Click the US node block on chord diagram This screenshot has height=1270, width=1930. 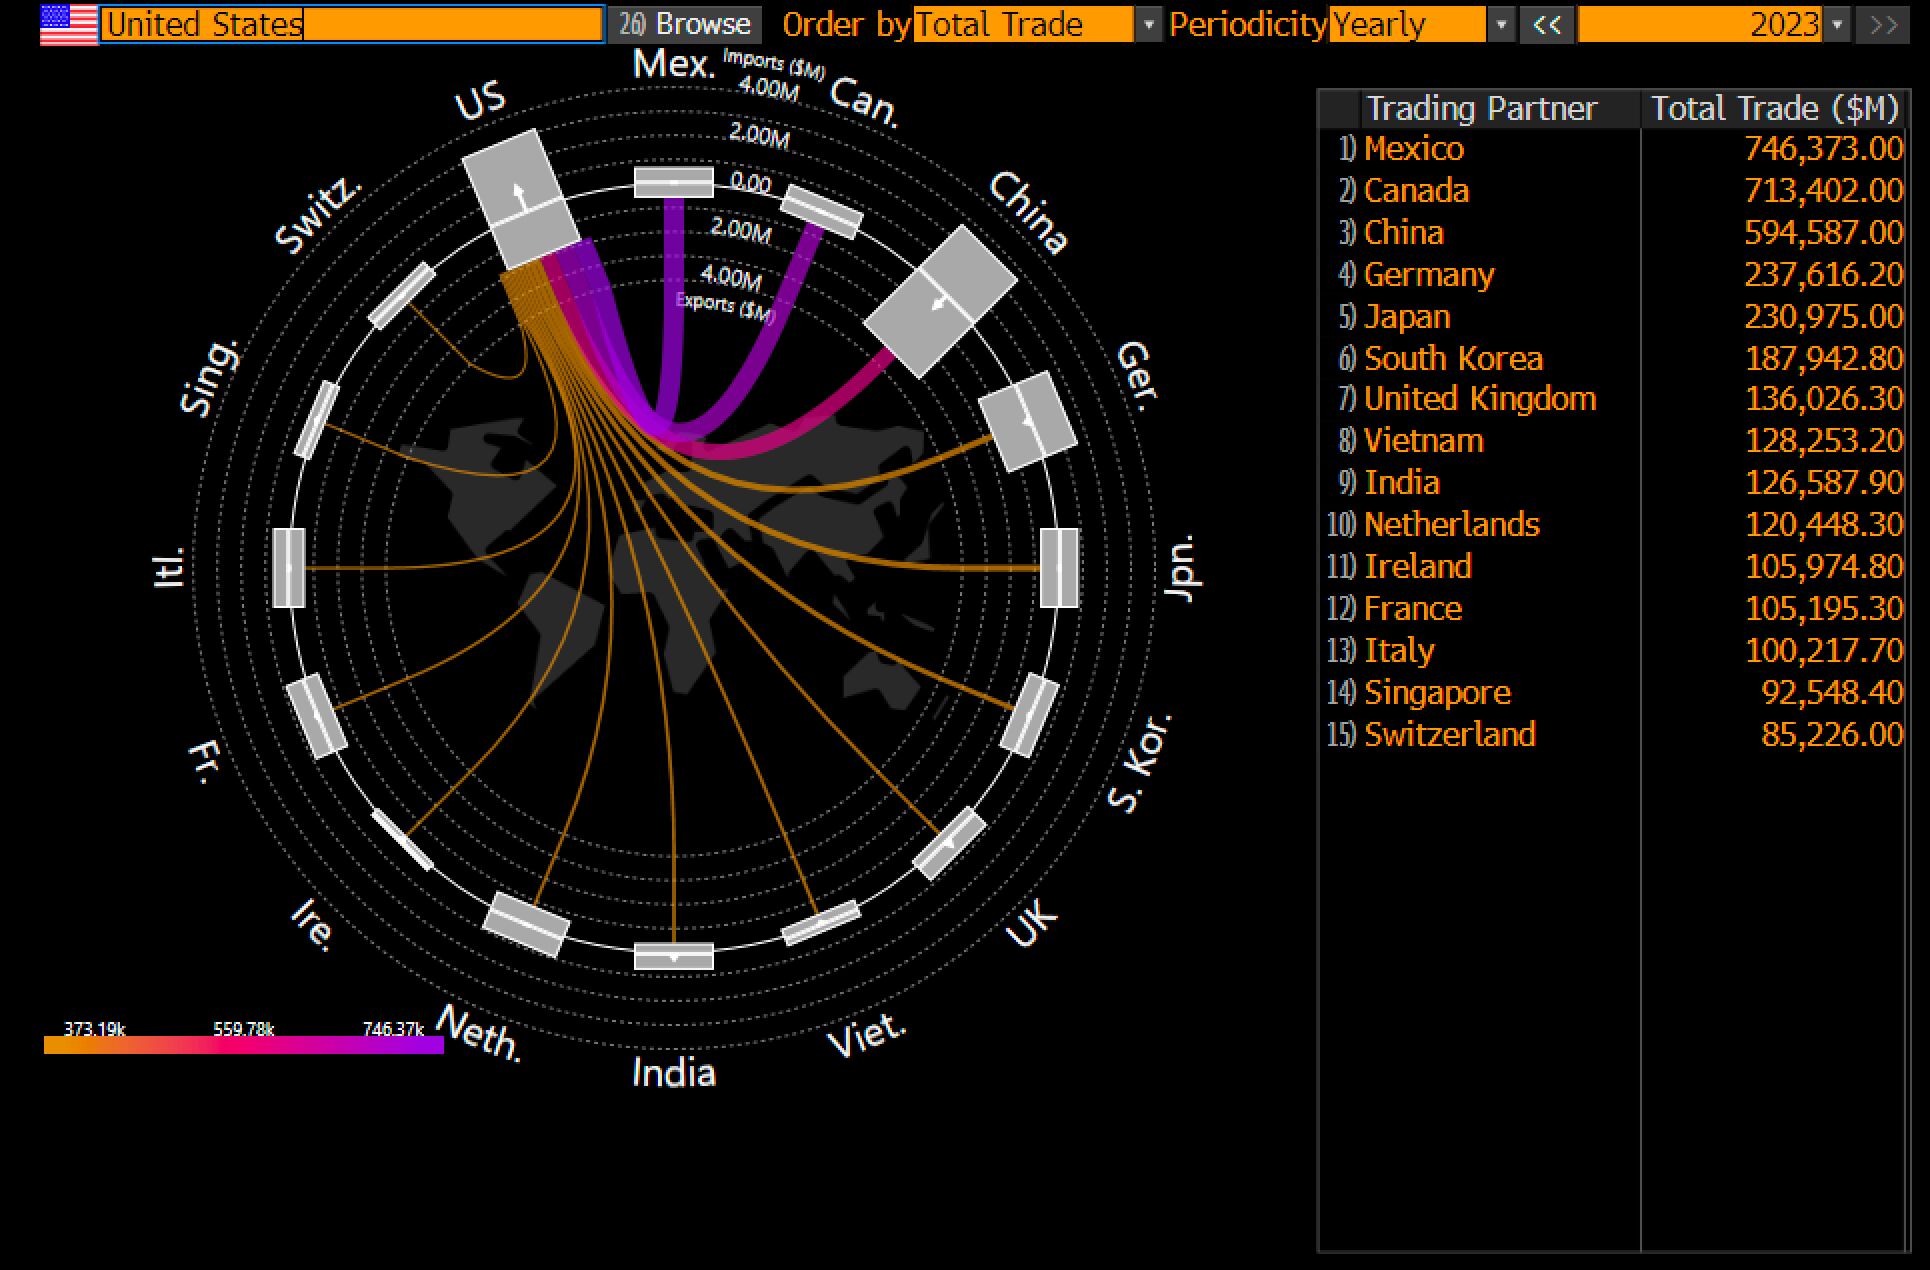click(521, 198)
